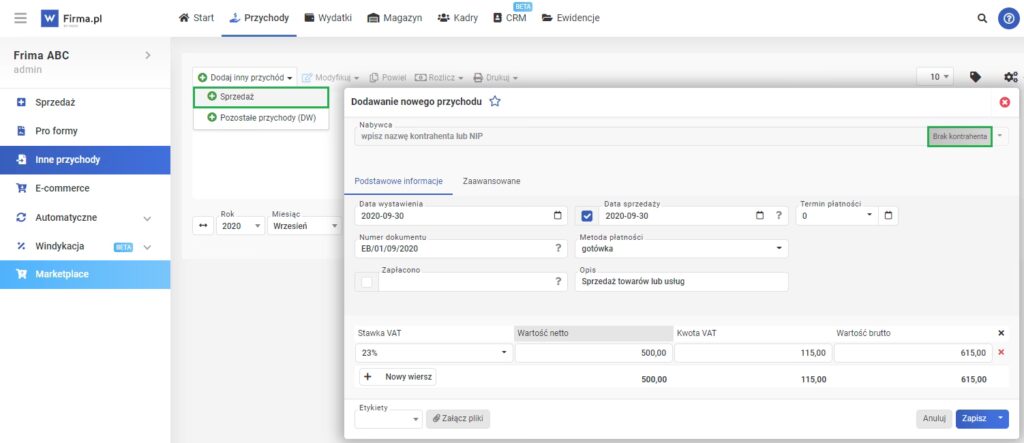The image size is (1024, 443).
Task: Click the Termin płatności calendar button
Action: tap(889, 215)
